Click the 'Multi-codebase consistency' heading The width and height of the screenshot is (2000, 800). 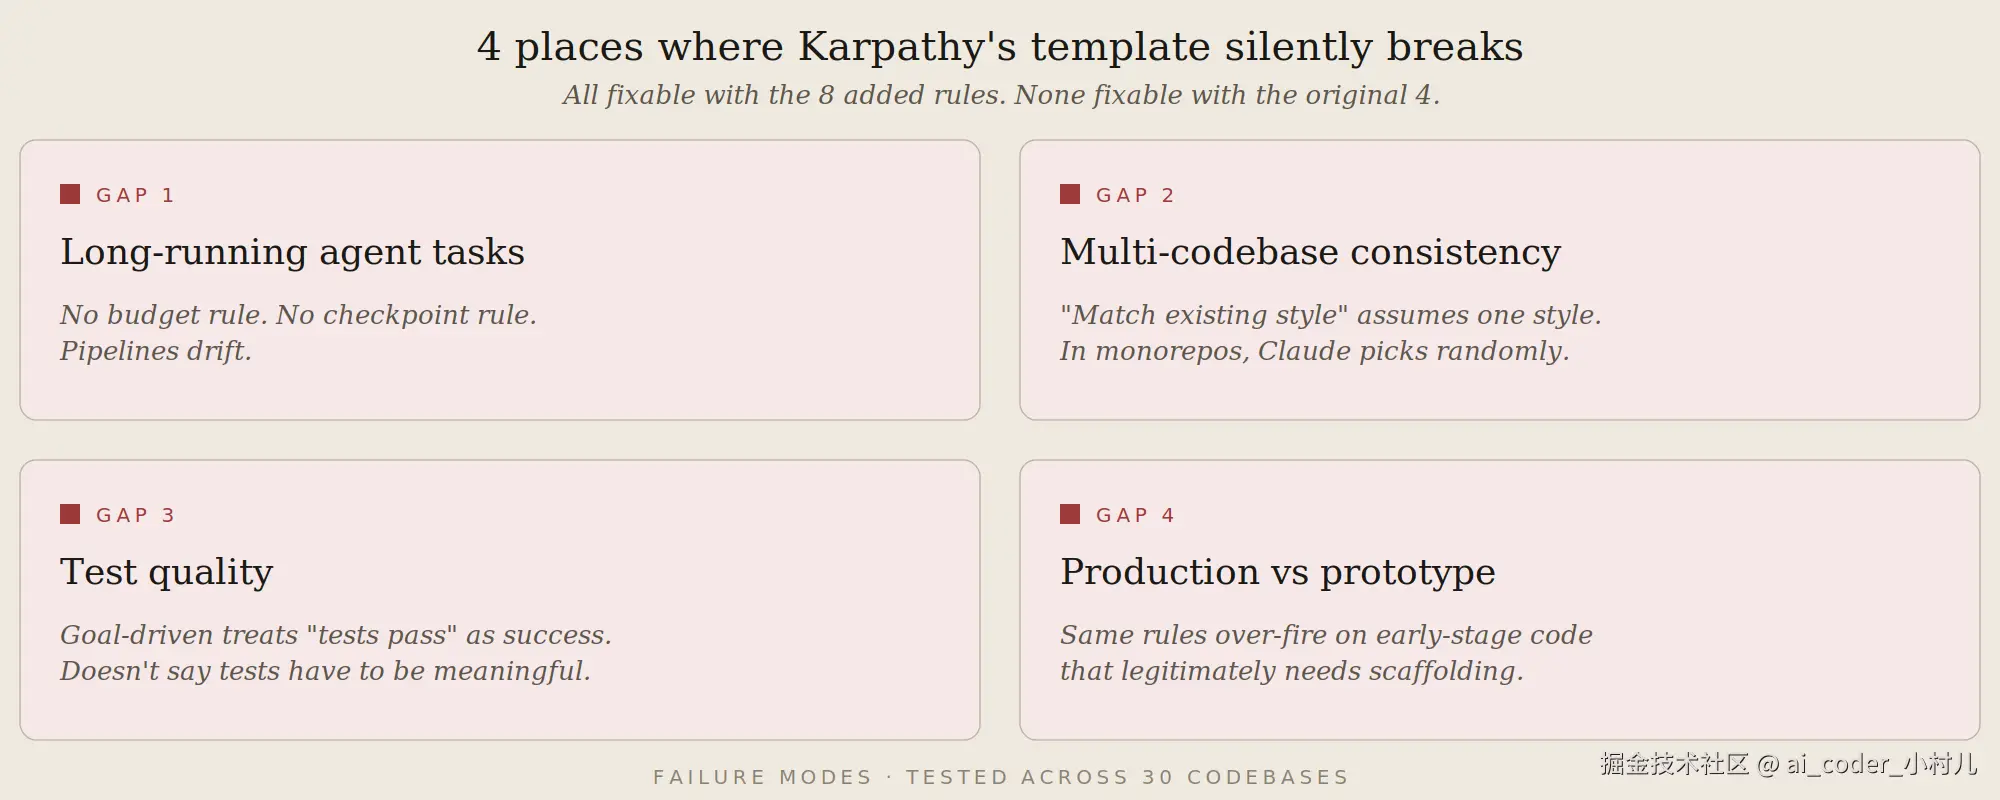coord(1310,252)
